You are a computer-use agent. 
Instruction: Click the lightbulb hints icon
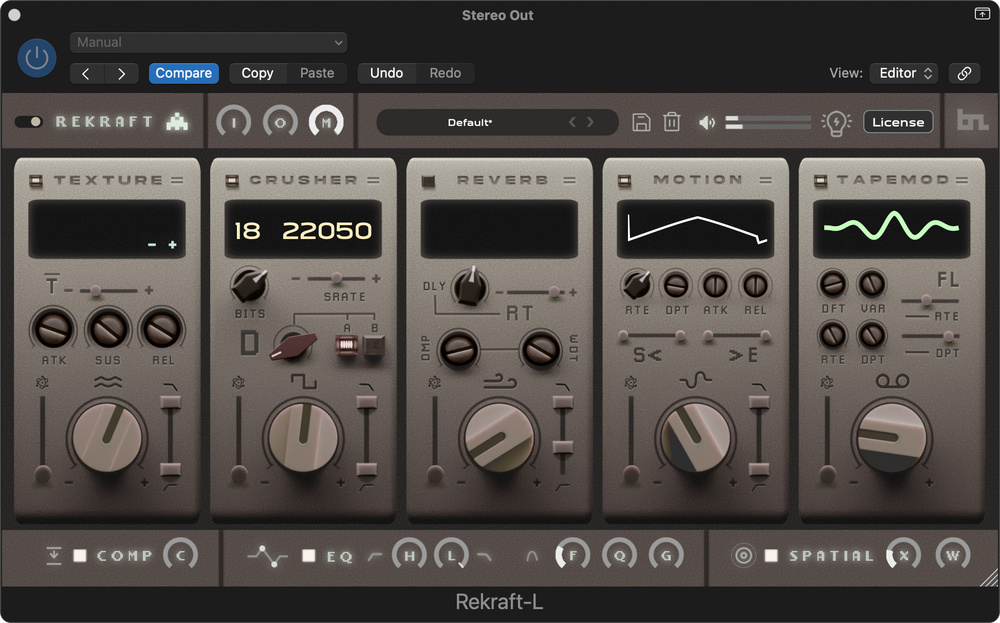point(836,122)
